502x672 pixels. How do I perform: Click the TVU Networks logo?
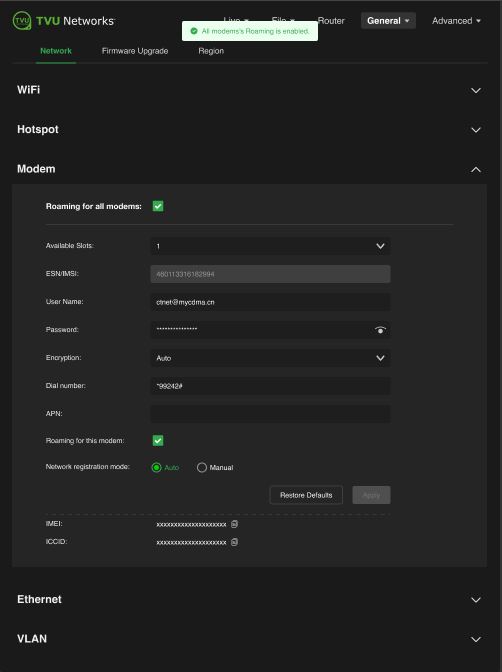(x=63, y=21)
